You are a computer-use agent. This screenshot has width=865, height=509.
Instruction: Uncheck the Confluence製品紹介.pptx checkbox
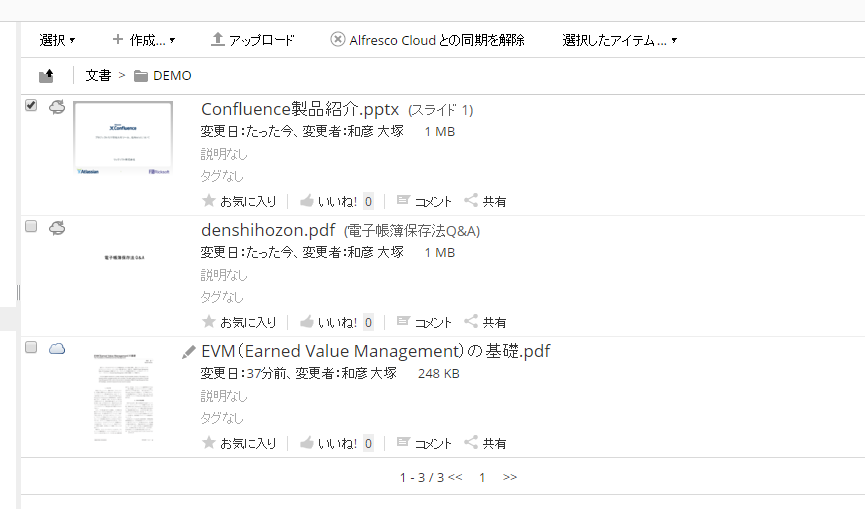tap(31, 105)
